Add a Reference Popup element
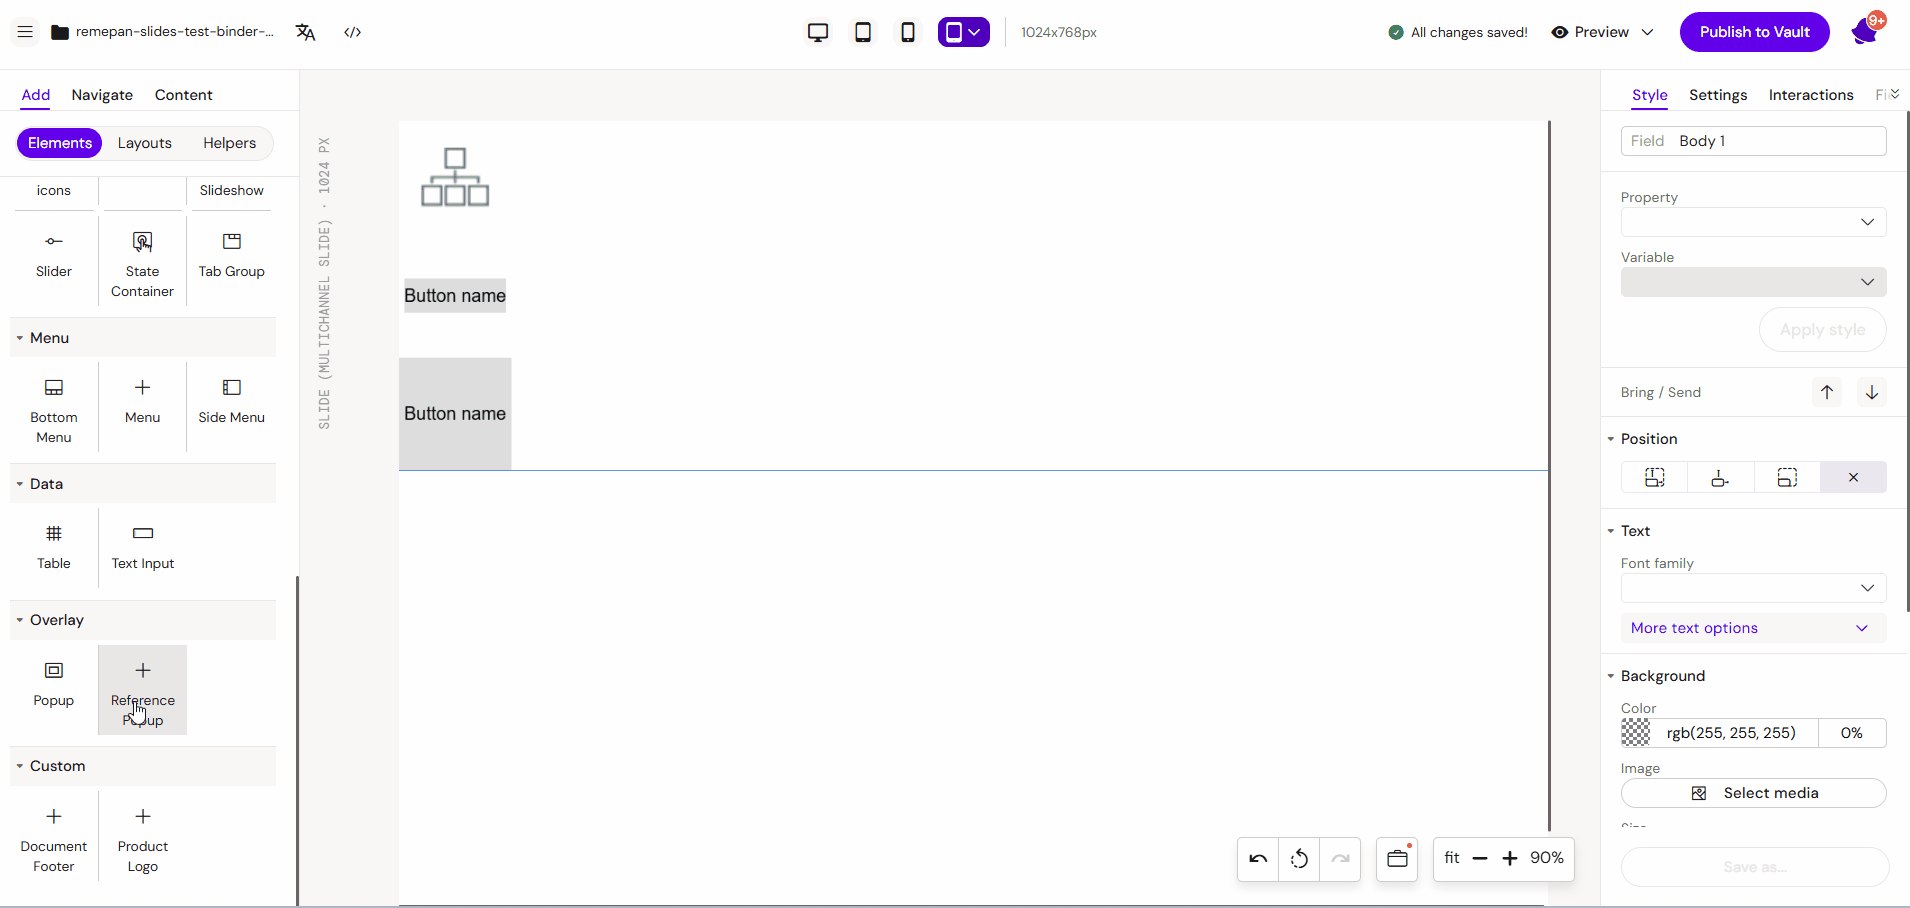The image size is (1910, 908). (x=142, y=691)
